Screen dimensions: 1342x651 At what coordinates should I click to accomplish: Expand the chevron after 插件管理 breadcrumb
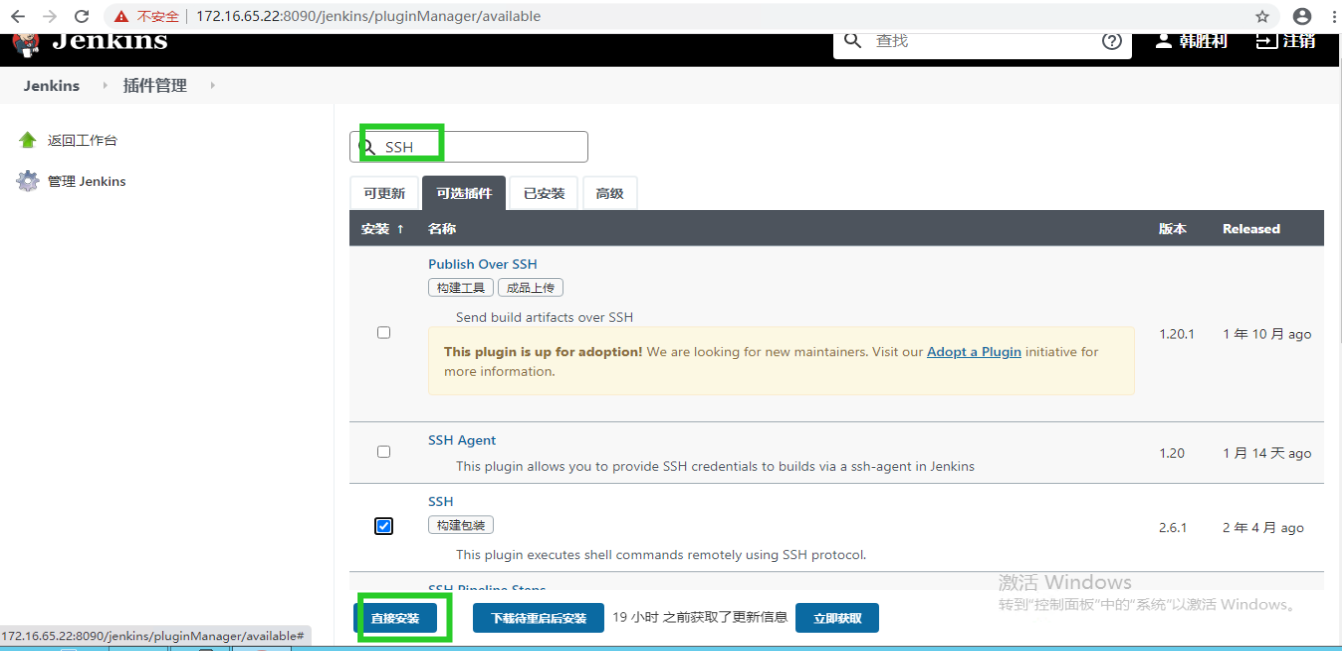tap(213, 86)
